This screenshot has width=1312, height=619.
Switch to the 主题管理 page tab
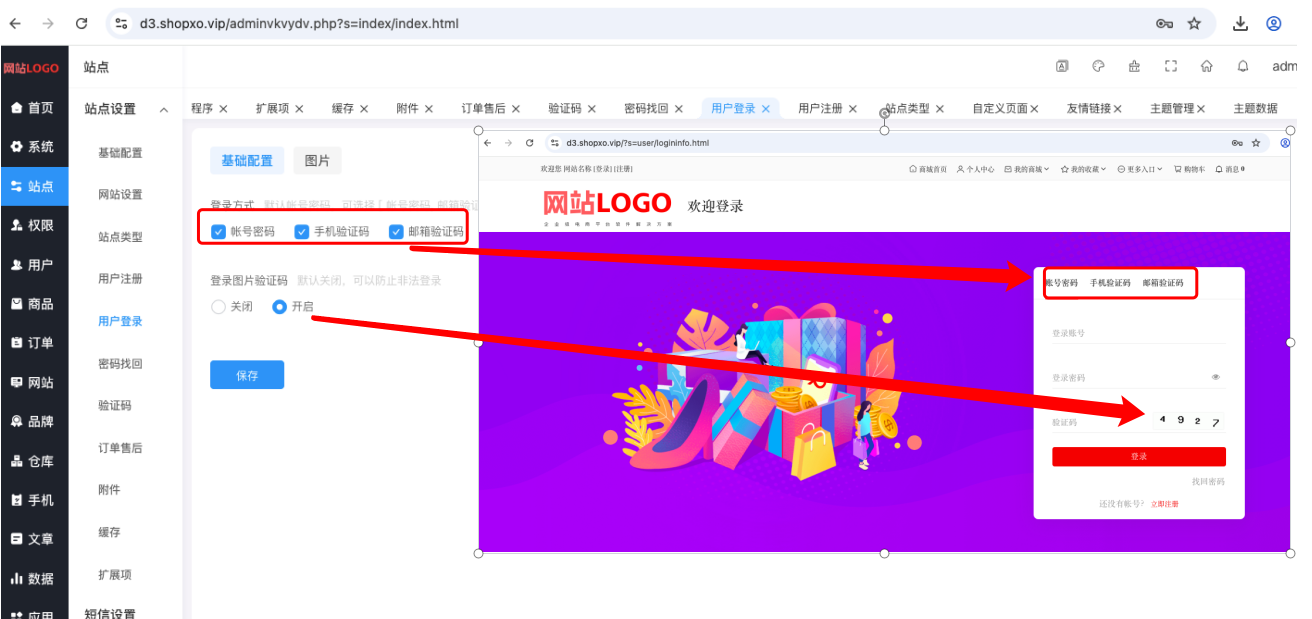[x=1172, y=108]
